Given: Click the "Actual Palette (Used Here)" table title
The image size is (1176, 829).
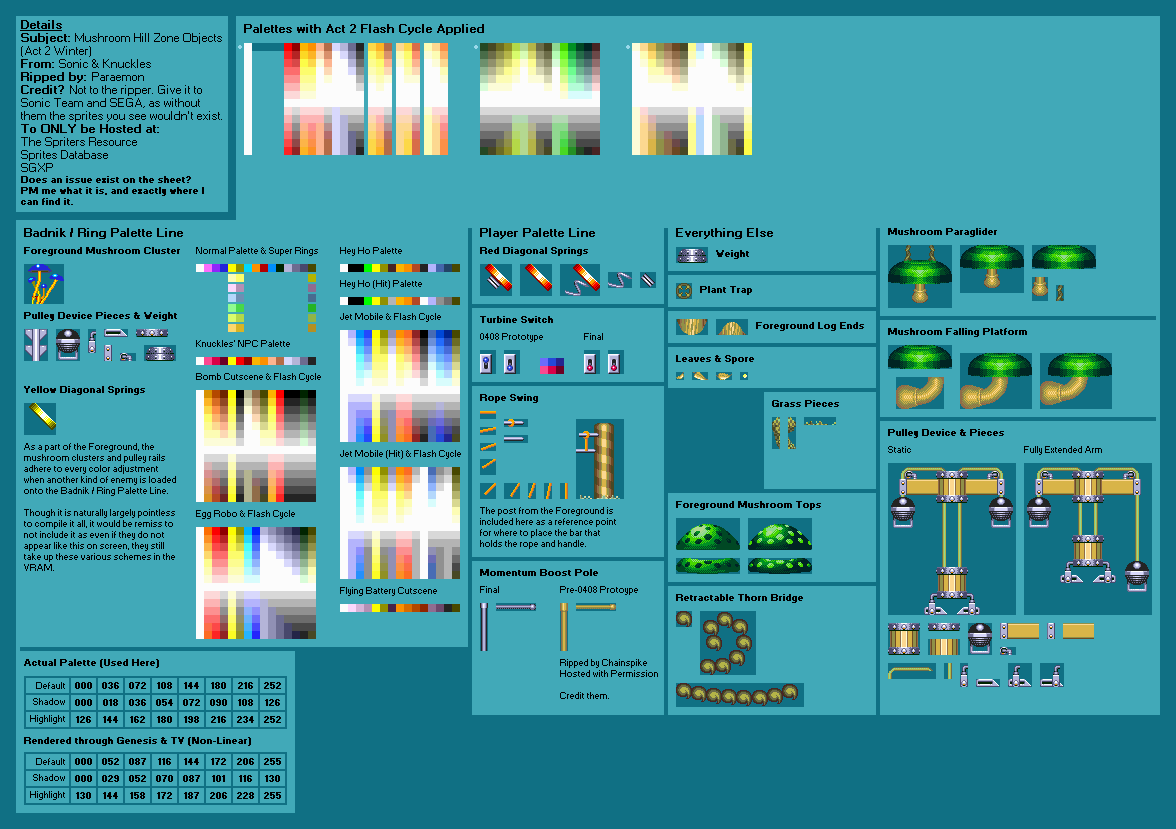Looking at the screenshot, I should [92, 662].
